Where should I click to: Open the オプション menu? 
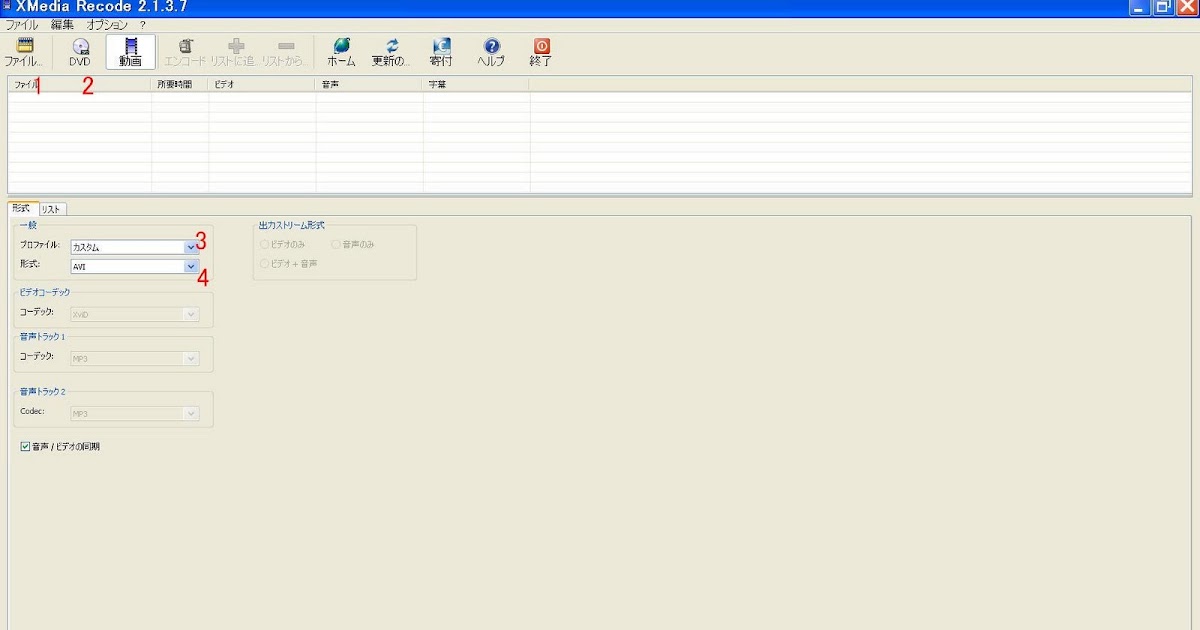[107, 24]
